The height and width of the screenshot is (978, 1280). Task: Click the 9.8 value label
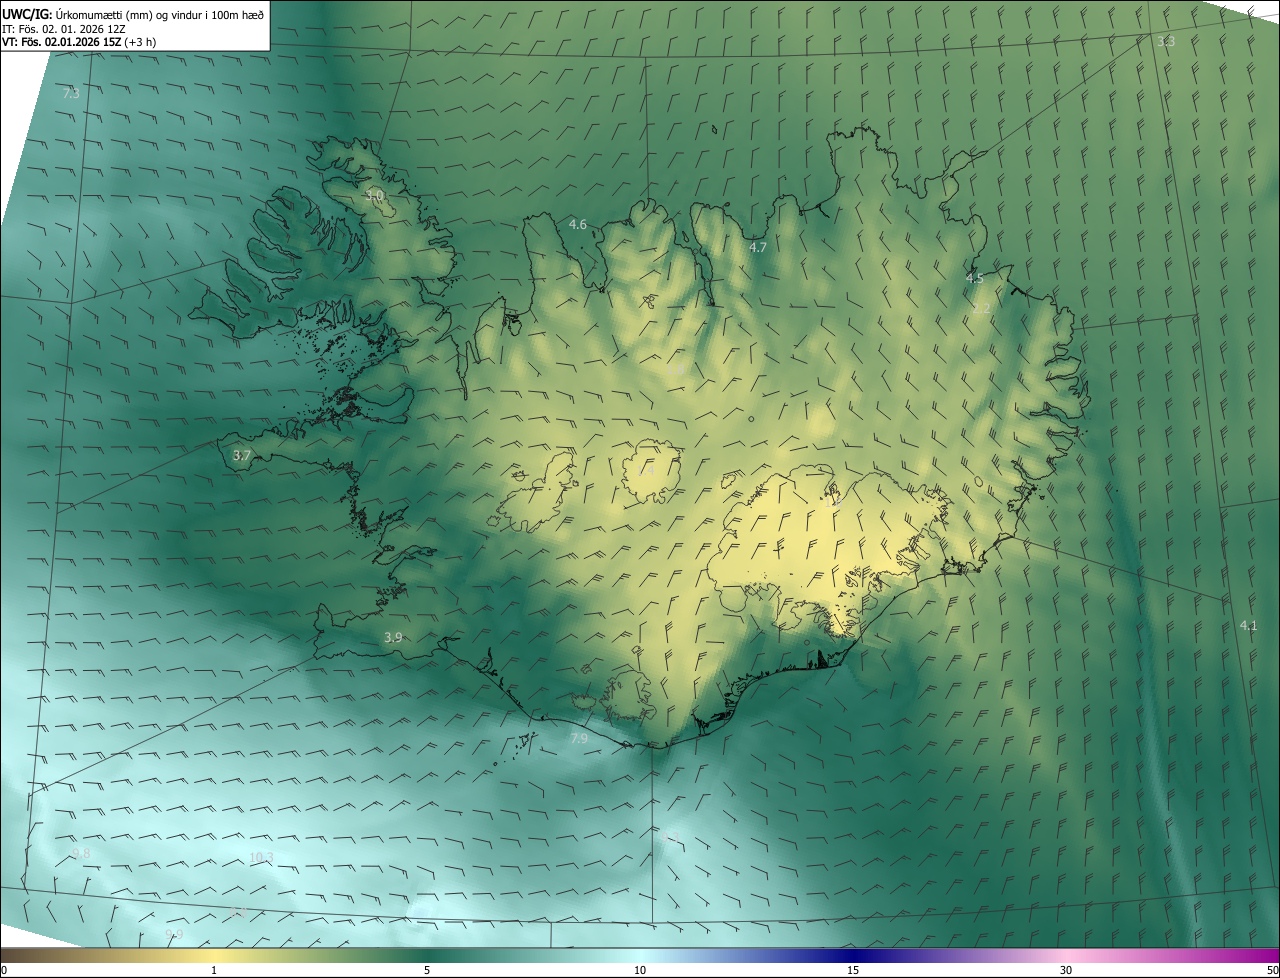click(x=81, y=853)
